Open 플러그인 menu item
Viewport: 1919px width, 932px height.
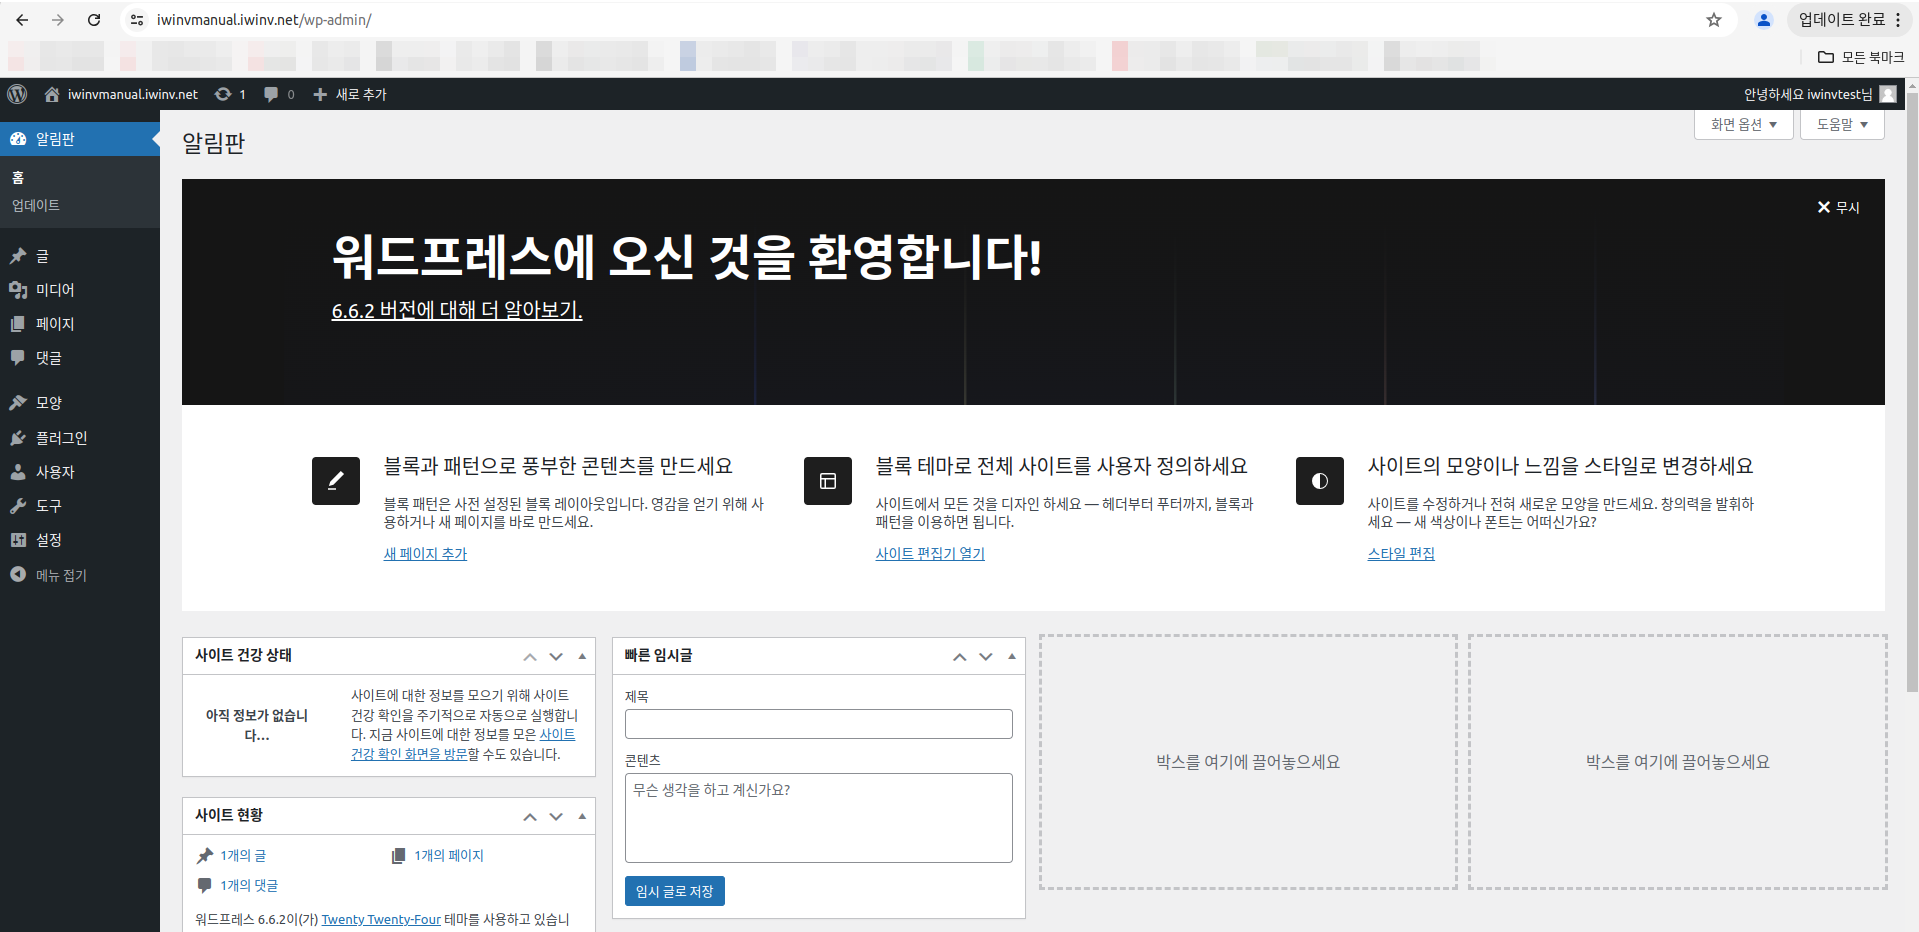tap(80, 438)
